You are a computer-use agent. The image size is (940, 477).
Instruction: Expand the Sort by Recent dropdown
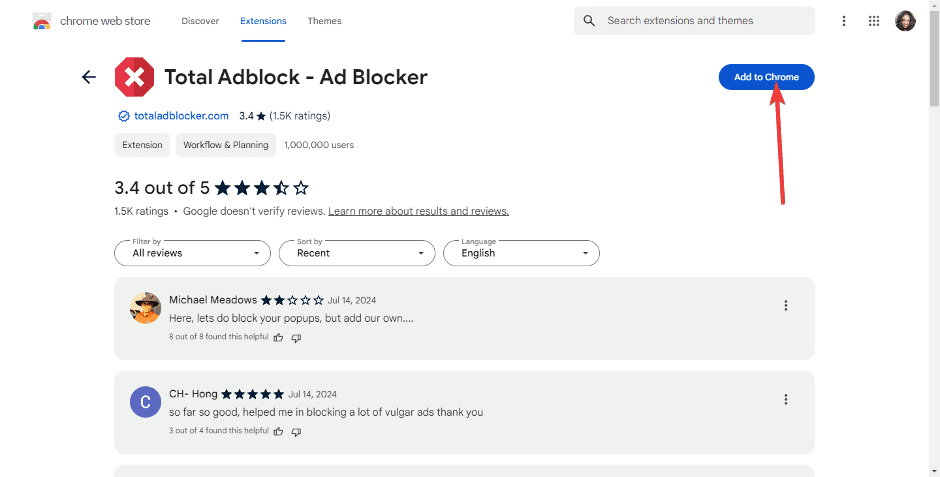click(x=356, y=253)
